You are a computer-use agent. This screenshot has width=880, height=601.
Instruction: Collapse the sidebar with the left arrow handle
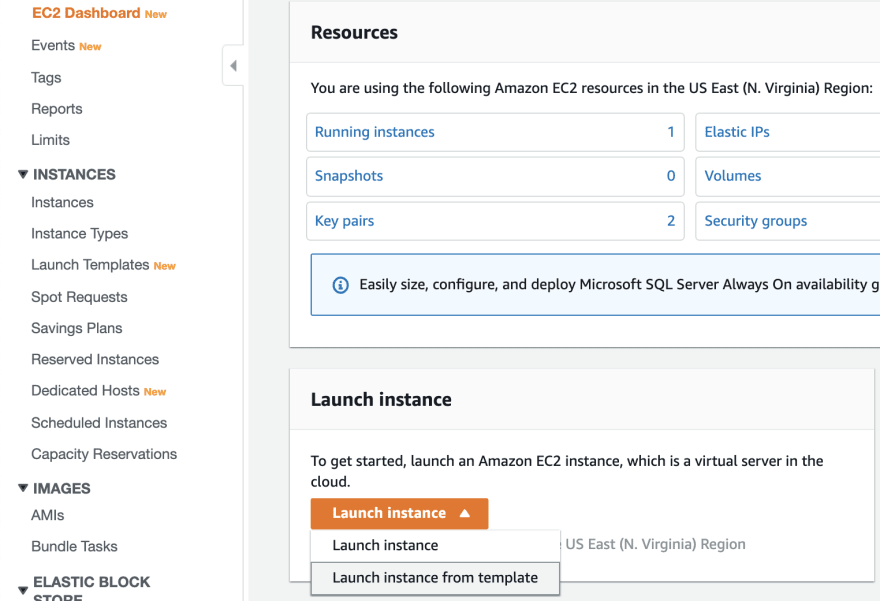tap(233, 66)
